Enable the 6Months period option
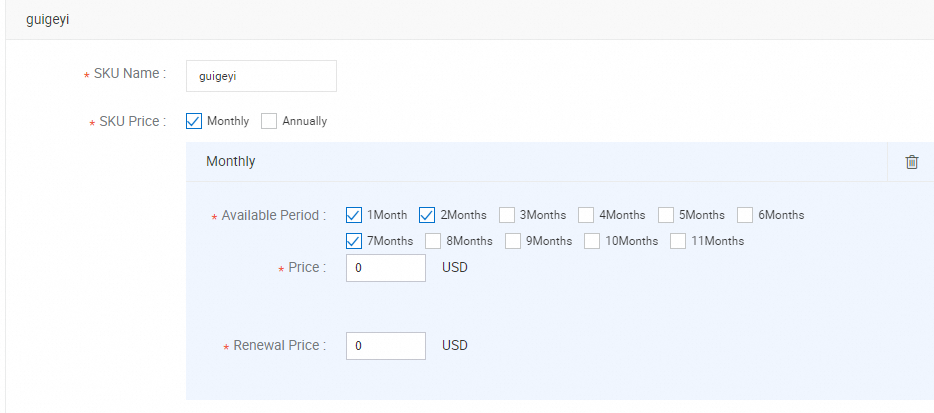Screen dimensions: 934x413 (x=745, y=215)
